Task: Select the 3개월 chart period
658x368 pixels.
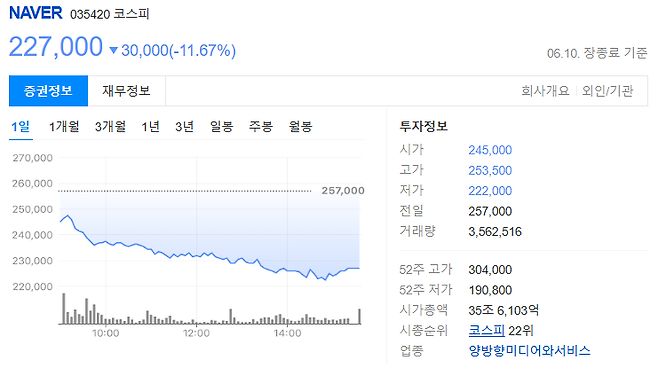Action: tap(110, 126)
